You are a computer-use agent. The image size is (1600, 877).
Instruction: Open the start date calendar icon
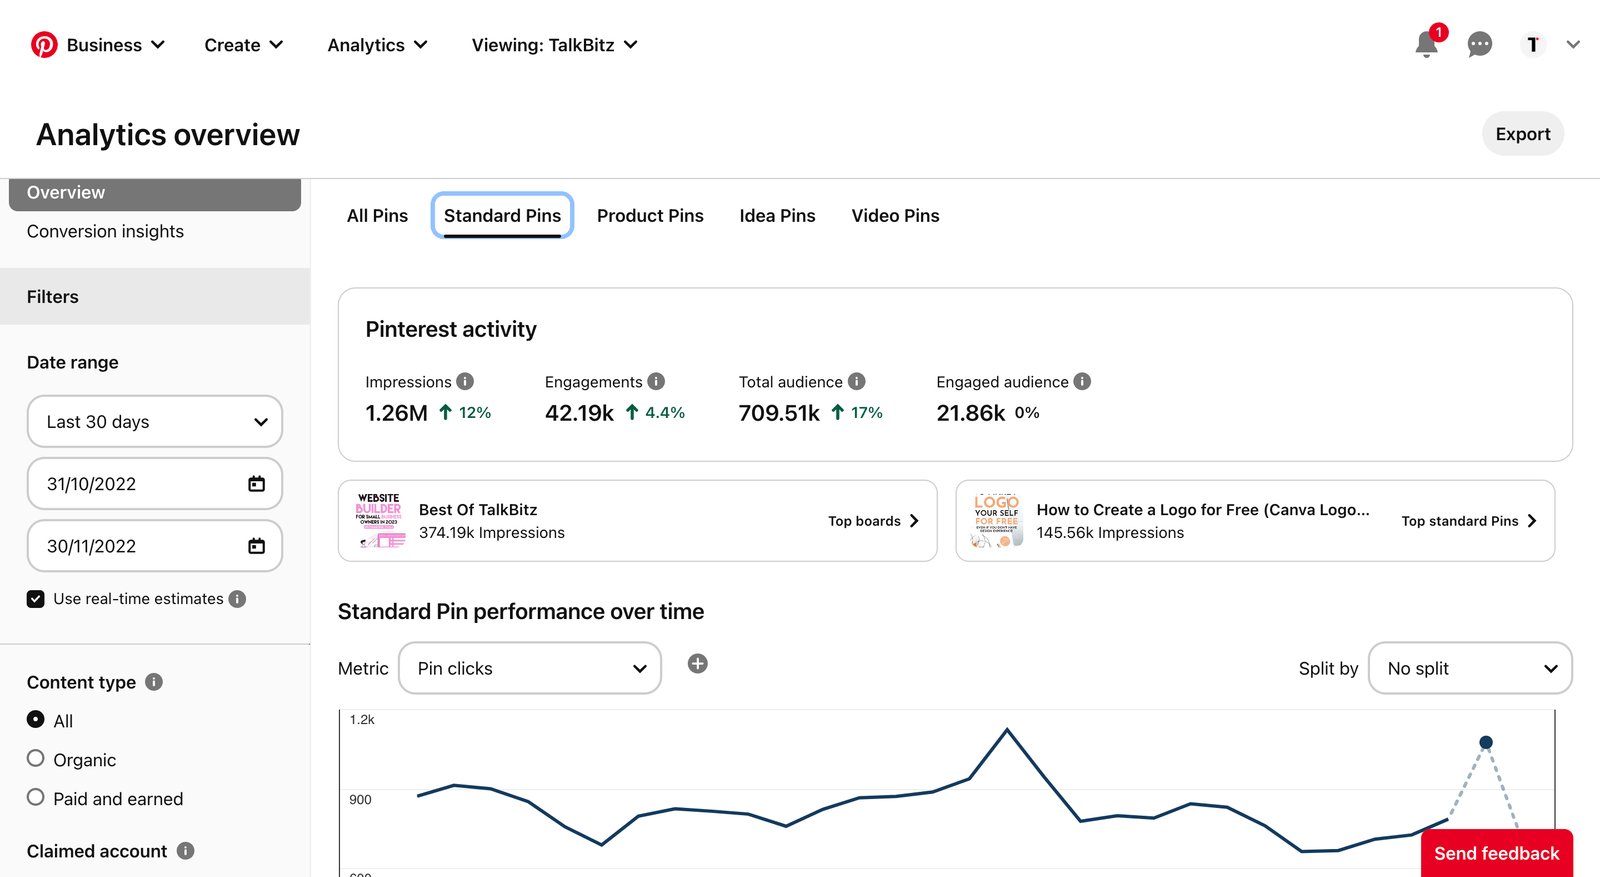pos(257,484)
